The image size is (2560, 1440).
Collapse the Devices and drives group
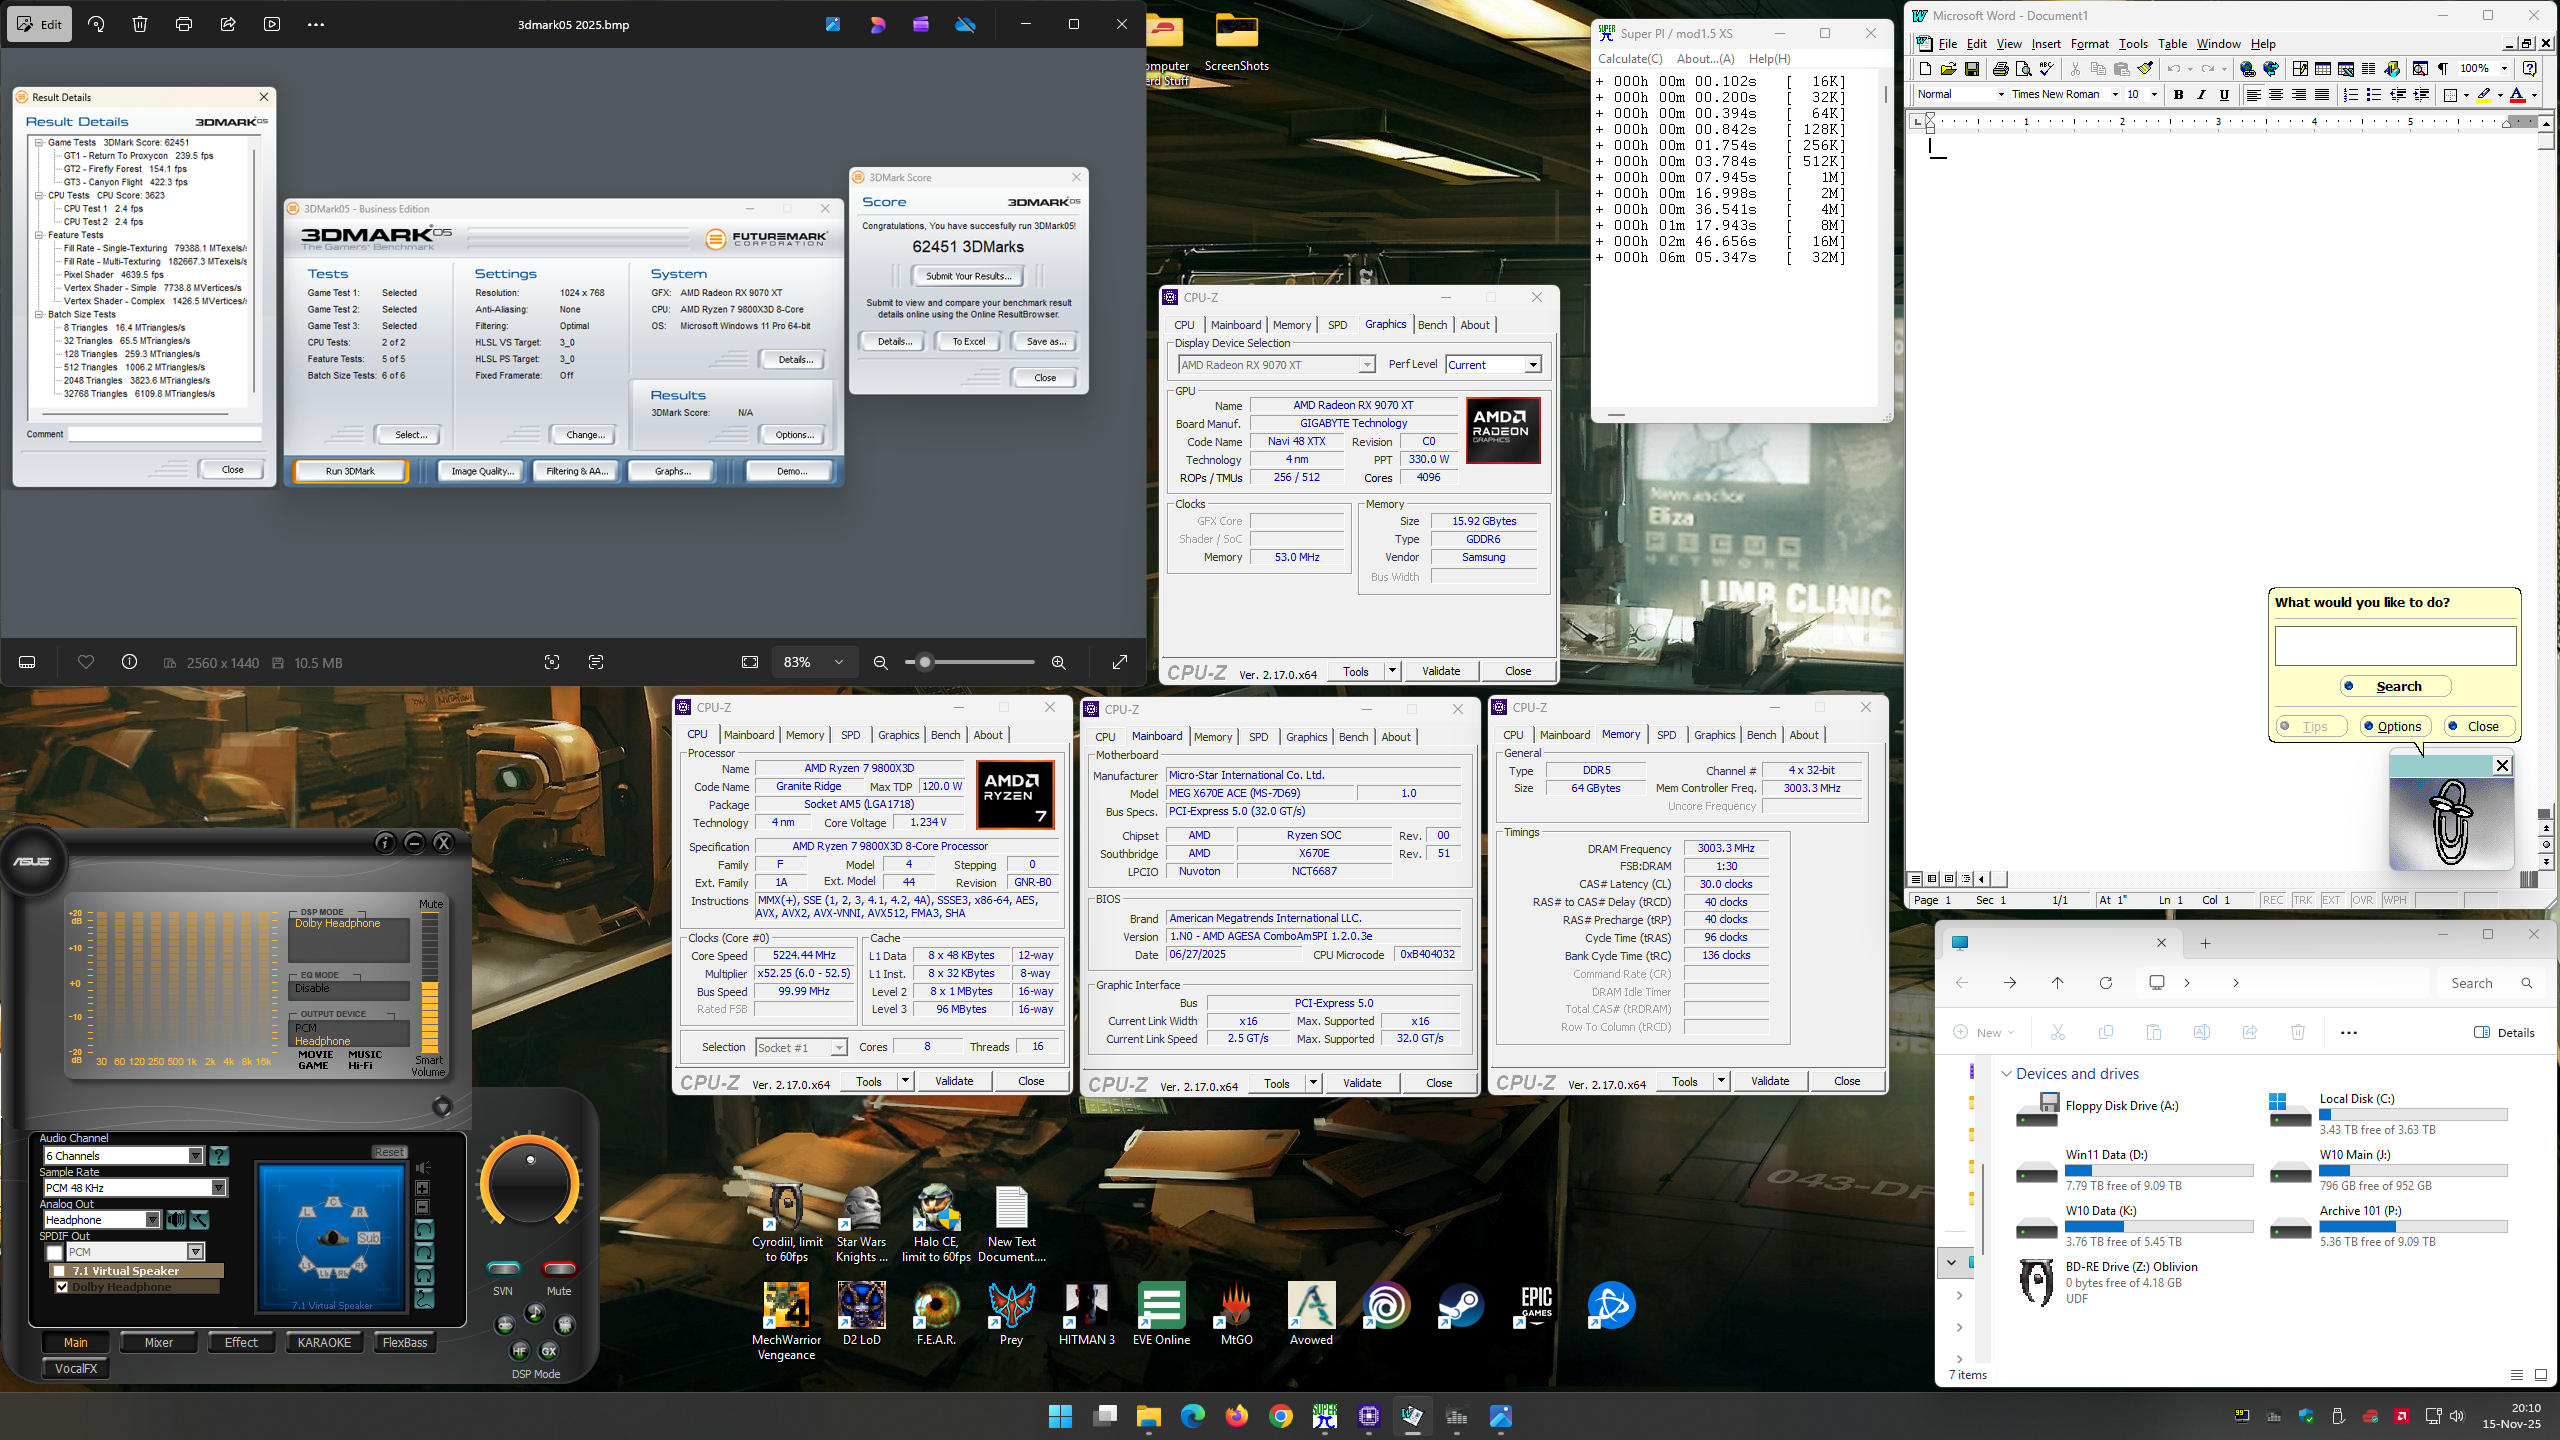[2006, 1074]
